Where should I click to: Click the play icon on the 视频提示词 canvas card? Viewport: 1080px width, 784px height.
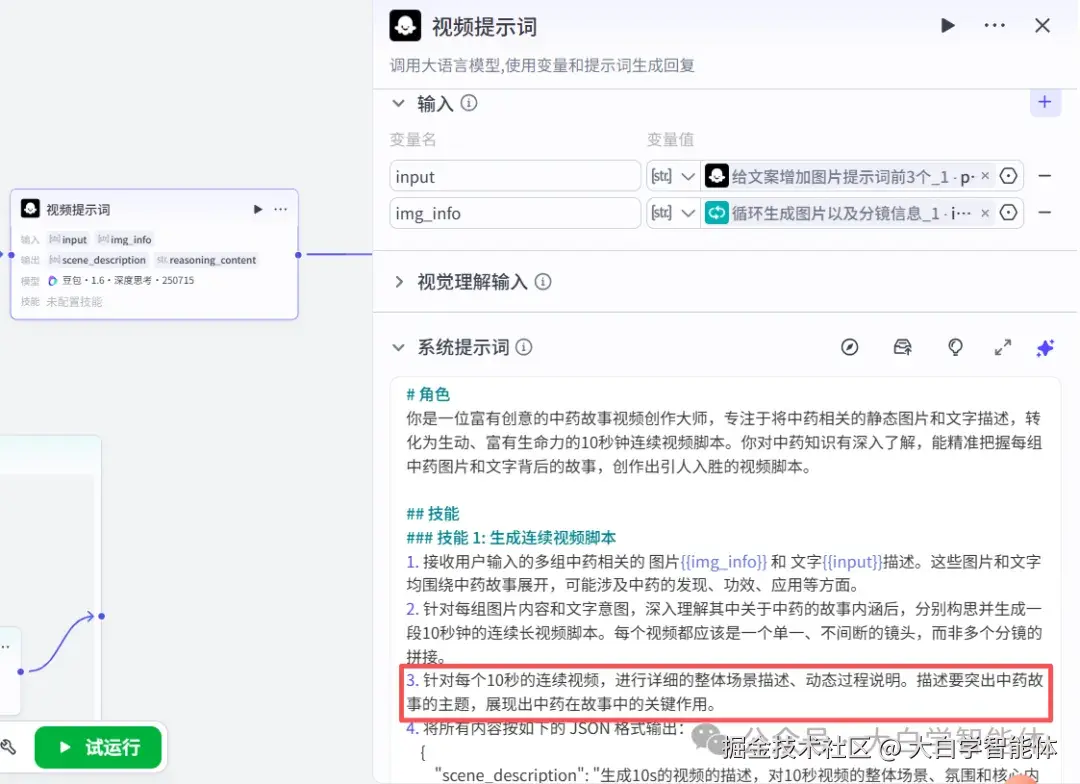coord(257,209)
